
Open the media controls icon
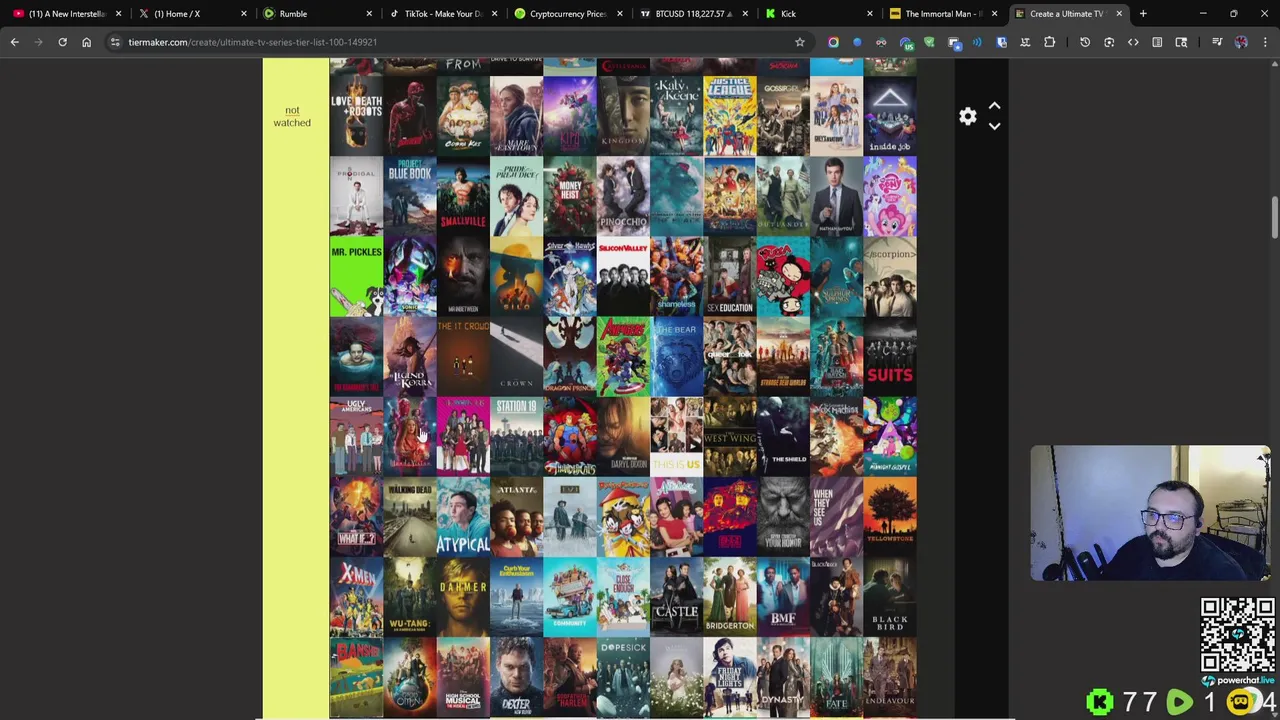(x=1217, y=42)
